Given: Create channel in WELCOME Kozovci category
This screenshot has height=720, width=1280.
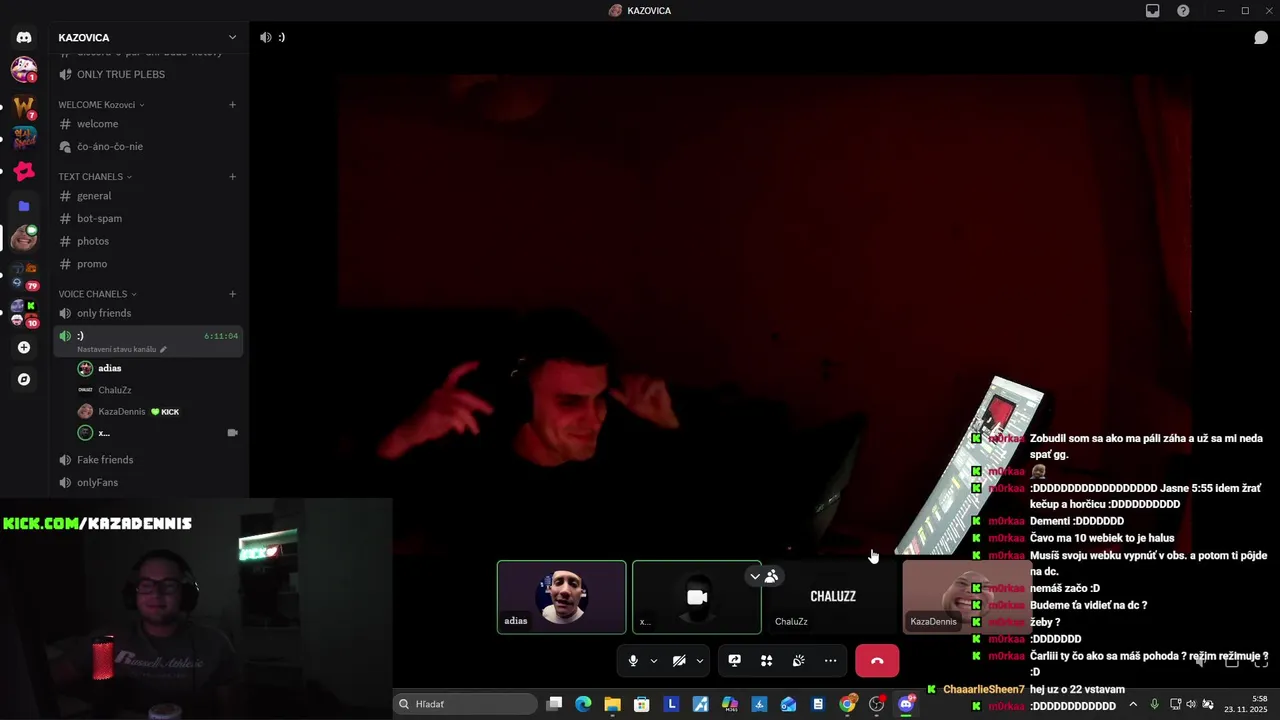Looking at the screenshot, I should pos(232,105).
